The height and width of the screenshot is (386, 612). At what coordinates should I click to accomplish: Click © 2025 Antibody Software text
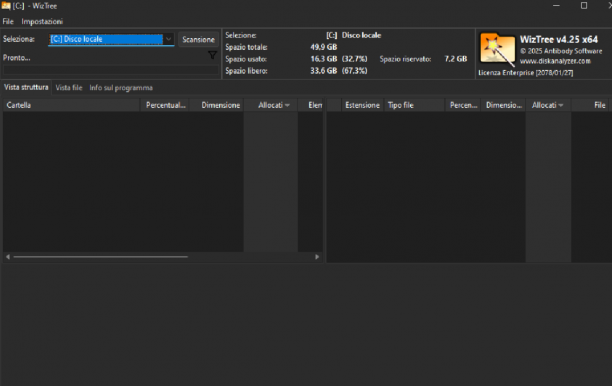pyautogui.click(x=561, y=51)
